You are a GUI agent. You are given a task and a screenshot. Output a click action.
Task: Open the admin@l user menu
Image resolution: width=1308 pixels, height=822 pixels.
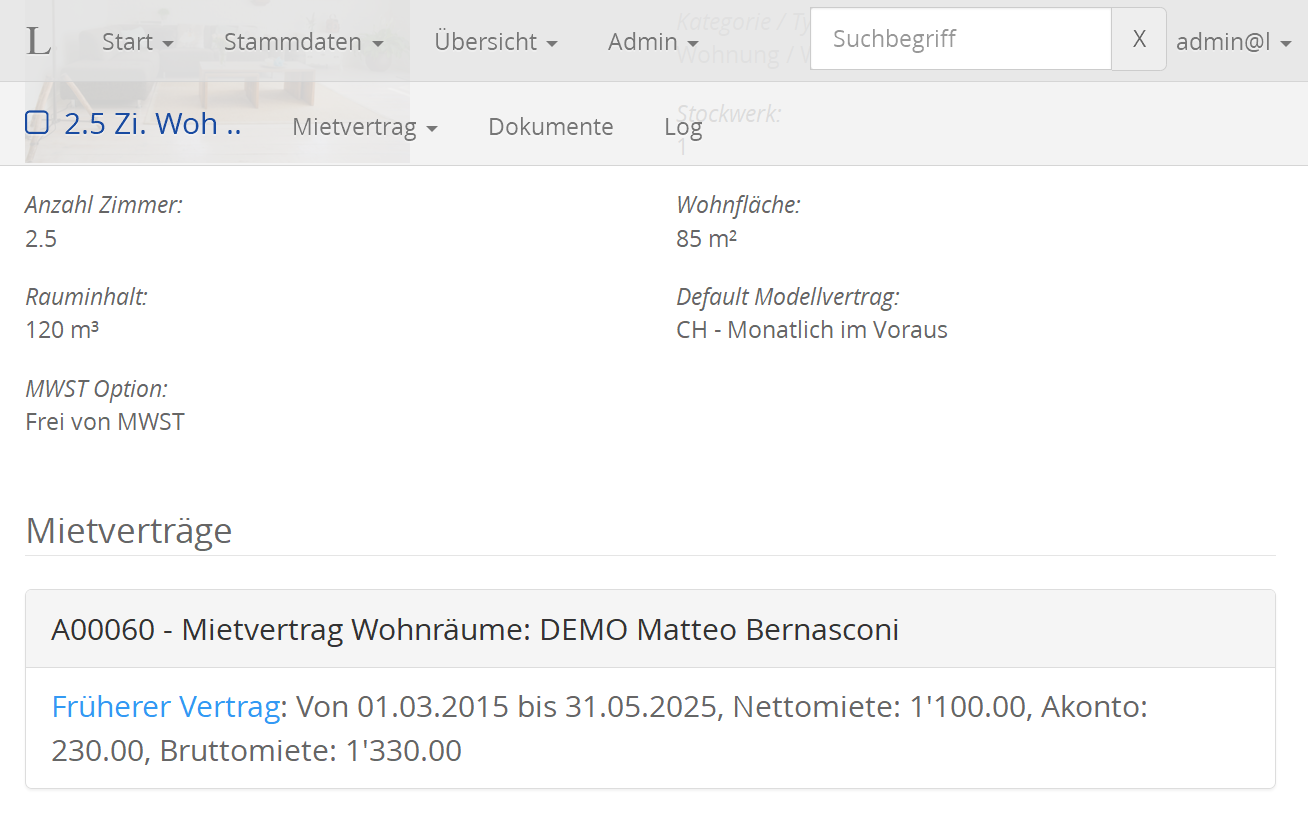1234,41
